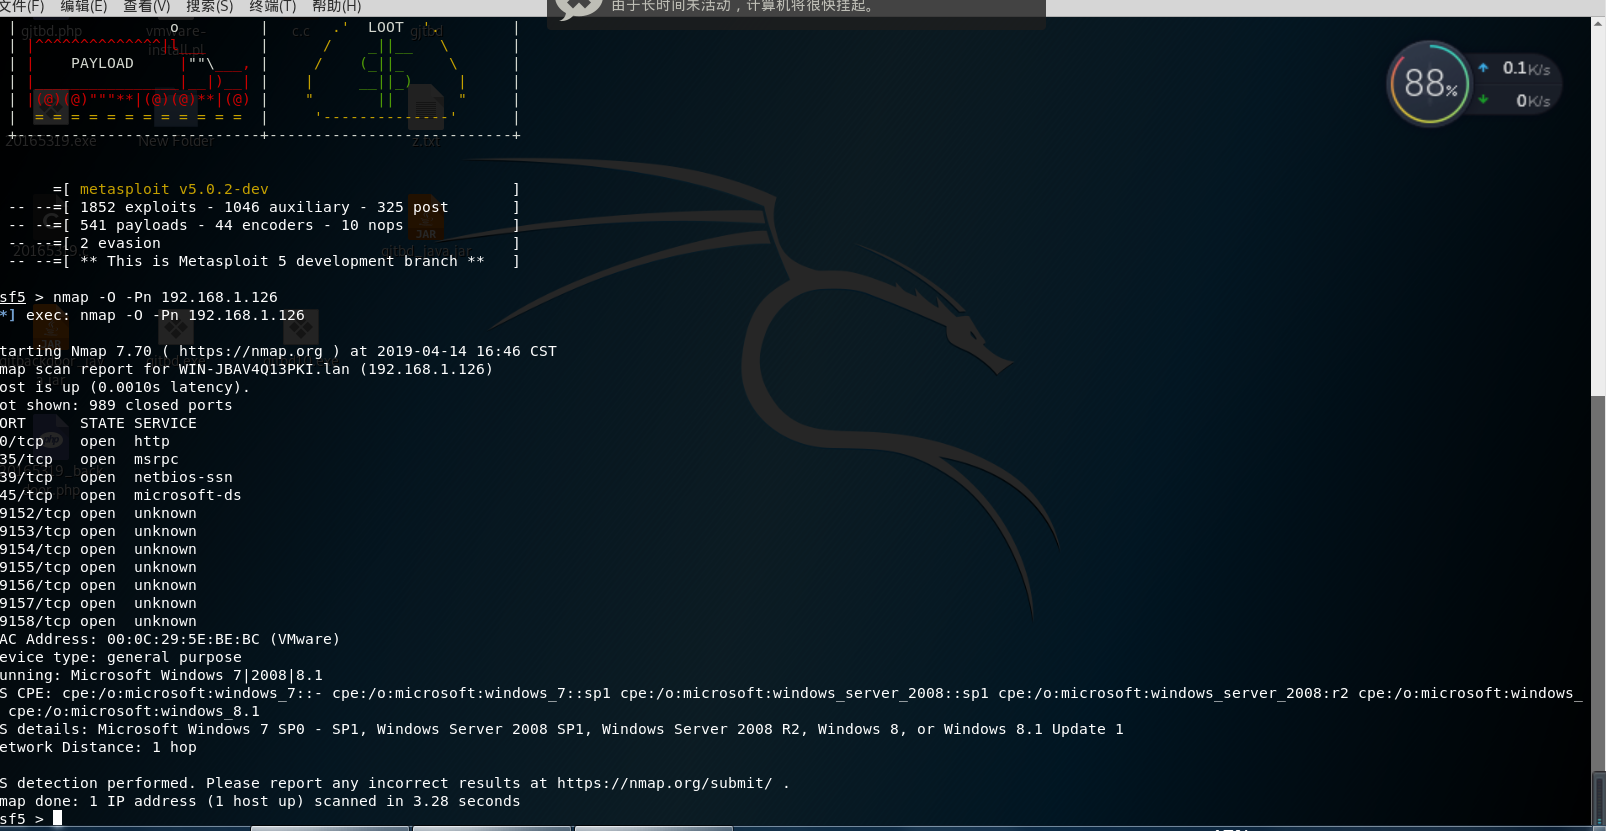Open the 编辑(E) menu
Image resolution: width=1606 pixels, height=831 pixels.
[84, 6]
